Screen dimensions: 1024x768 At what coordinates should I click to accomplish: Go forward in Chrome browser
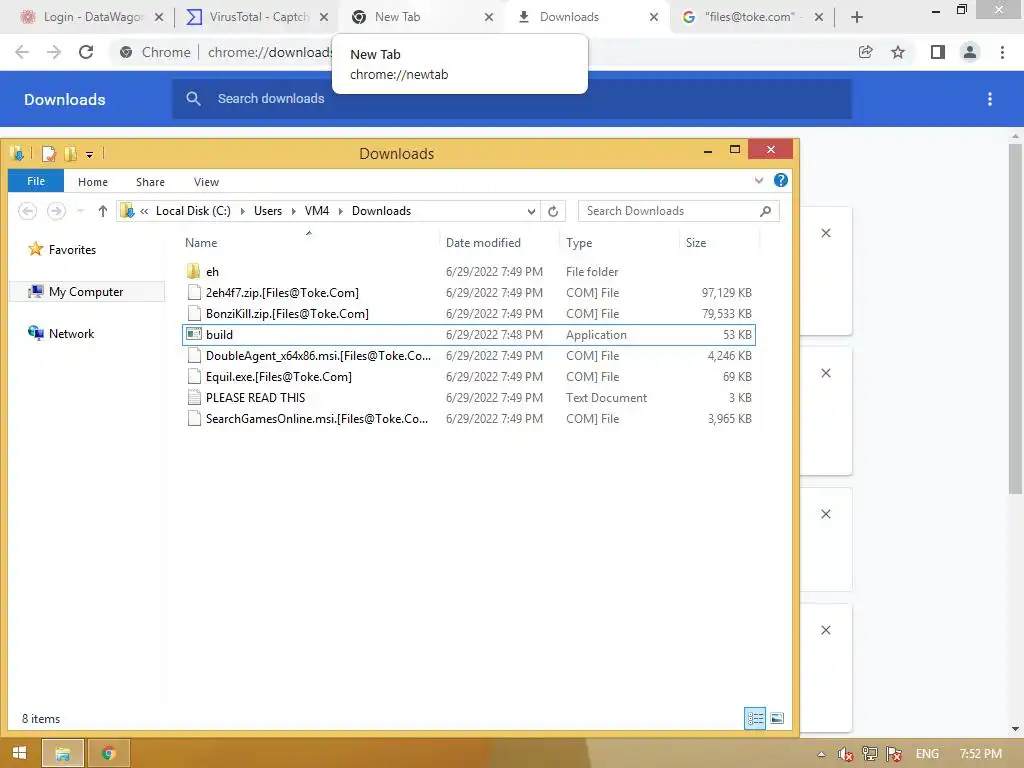(54, 52)
